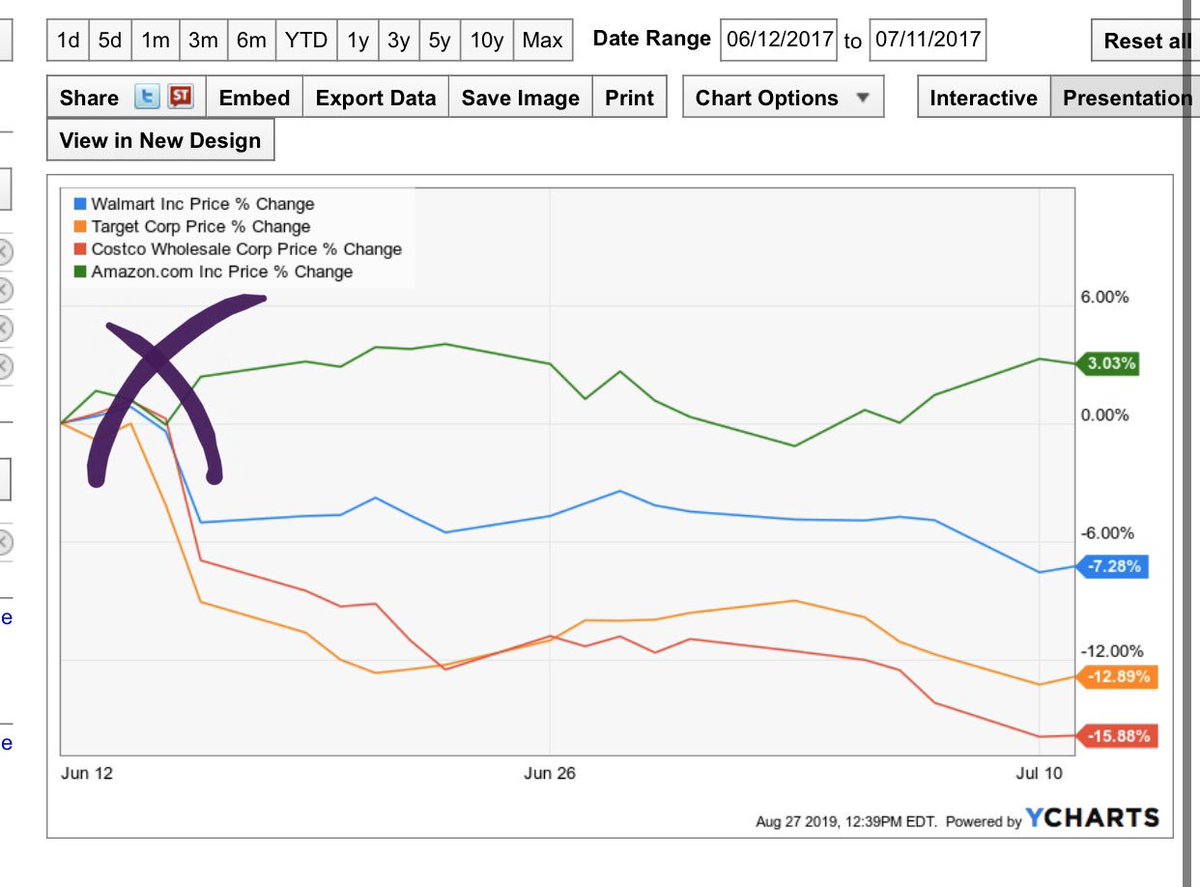Open the Chart Options dropdown
The height and width of the screenshot is (887, 1200).
783,98
